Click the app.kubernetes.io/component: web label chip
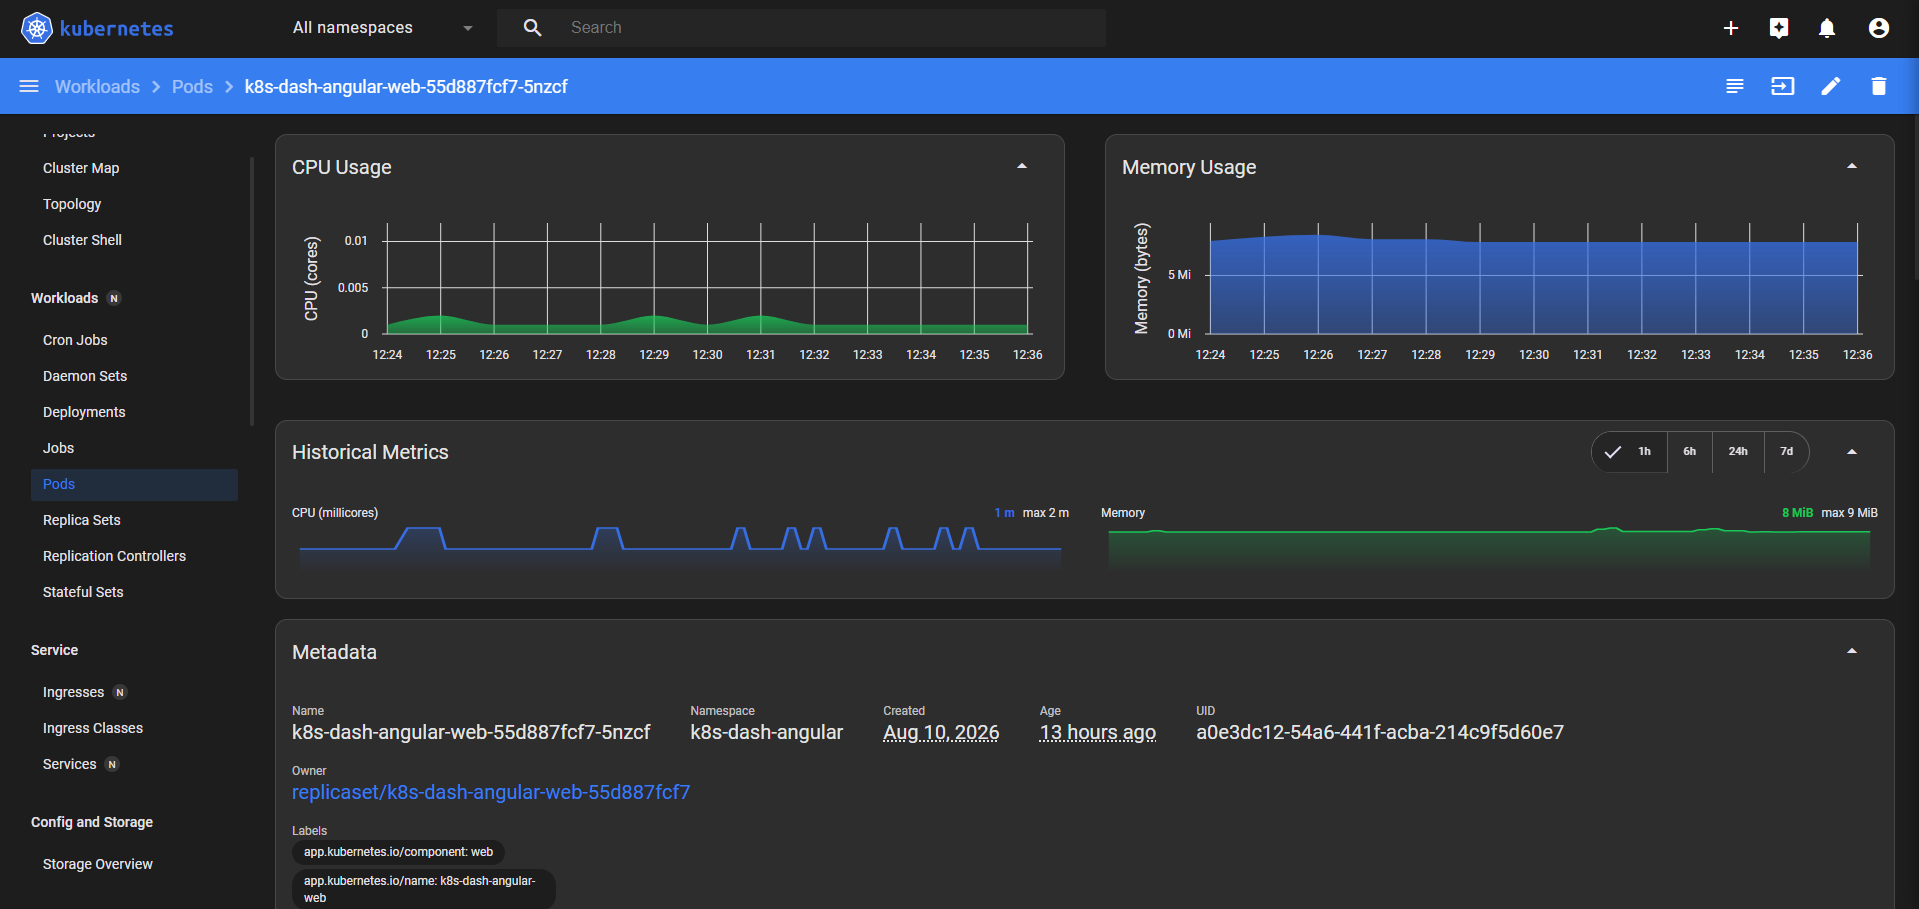Screen dimensions: 1919x909 [398, 852]
